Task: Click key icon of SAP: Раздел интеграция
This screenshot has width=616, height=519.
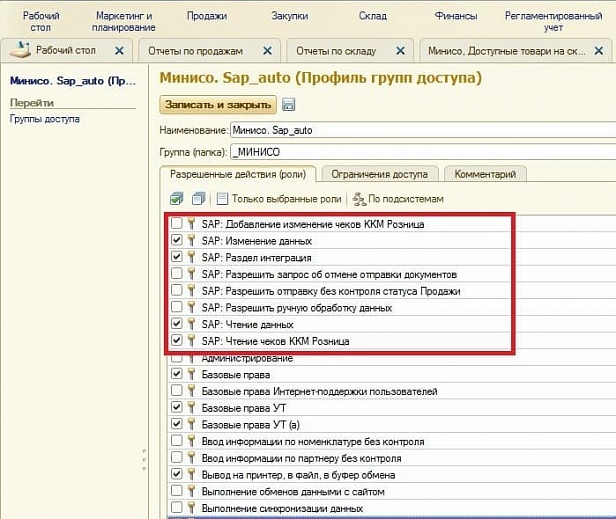Action: (x=191, y=257)
